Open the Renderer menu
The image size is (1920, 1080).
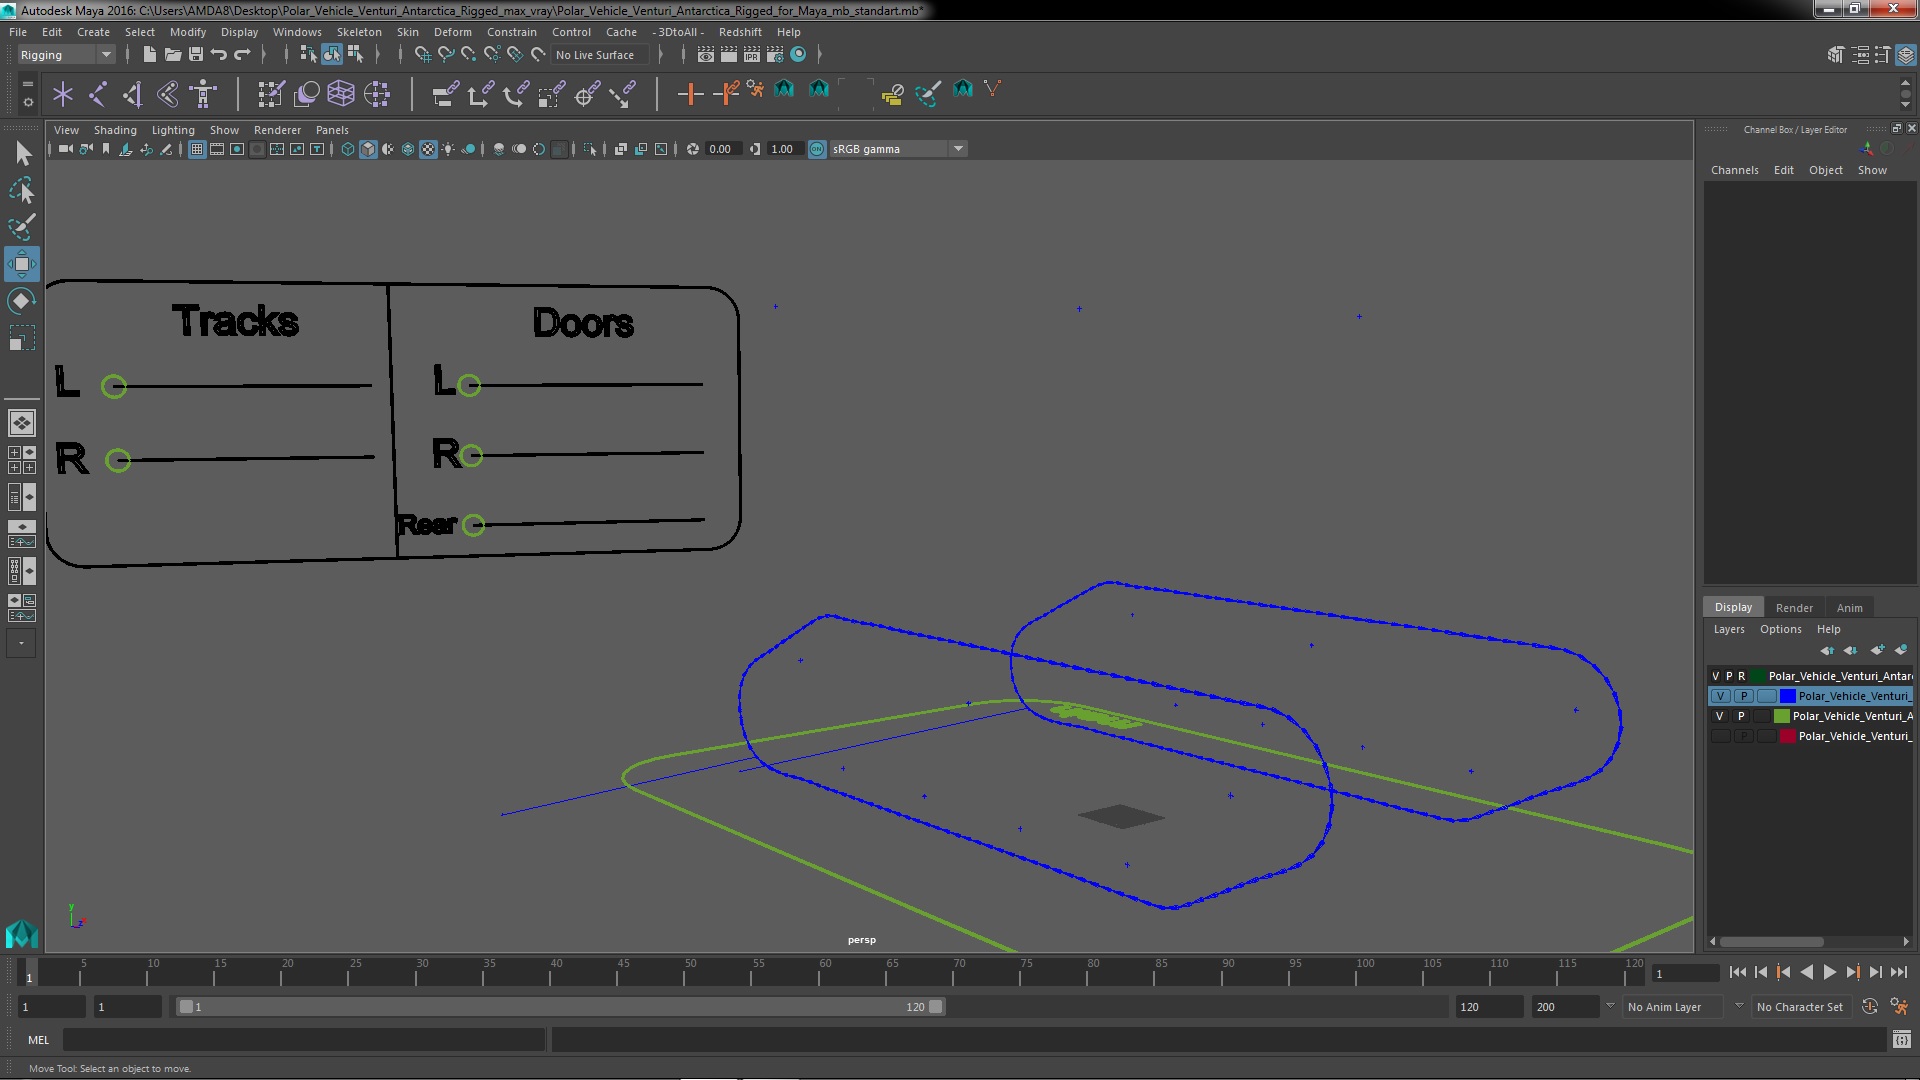pos(277,129)
